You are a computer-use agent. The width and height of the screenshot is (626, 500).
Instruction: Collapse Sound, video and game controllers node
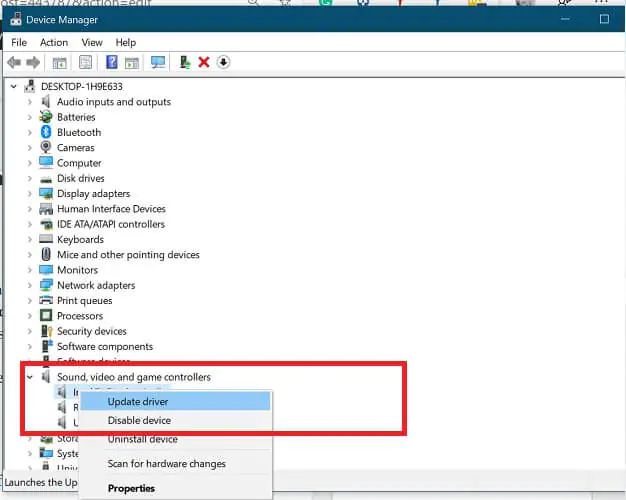click(x=30, y=377)
